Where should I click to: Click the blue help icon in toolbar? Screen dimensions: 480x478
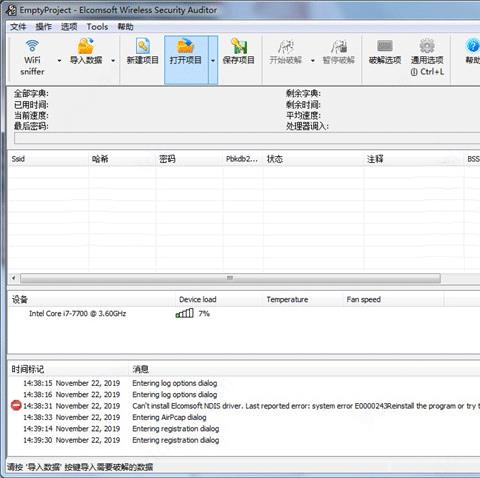pyautogui.click(x=473, y=45)
